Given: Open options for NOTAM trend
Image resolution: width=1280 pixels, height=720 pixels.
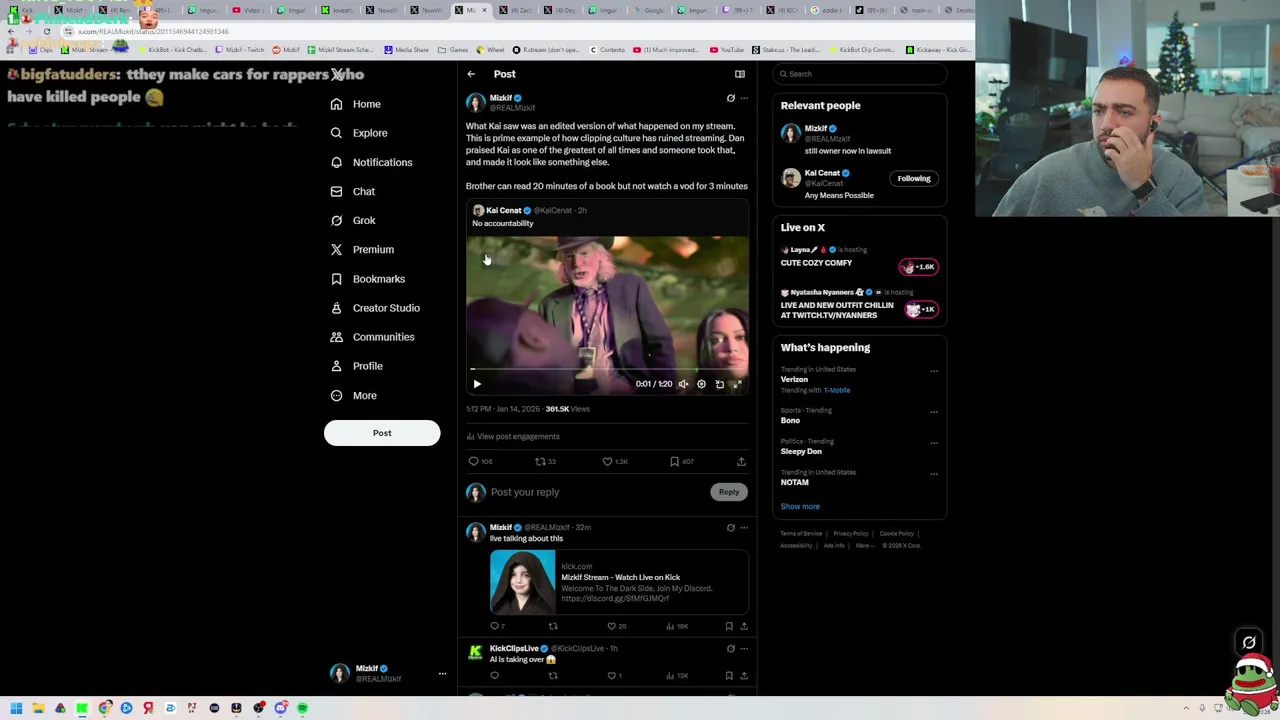Looking at the screenshot, I should (934, 474).
